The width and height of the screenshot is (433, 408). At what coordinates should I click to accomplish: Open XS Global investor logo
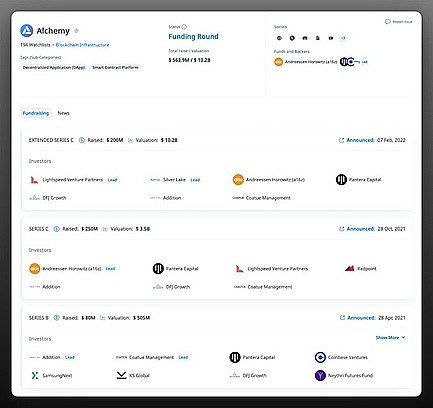pos(121,375)
